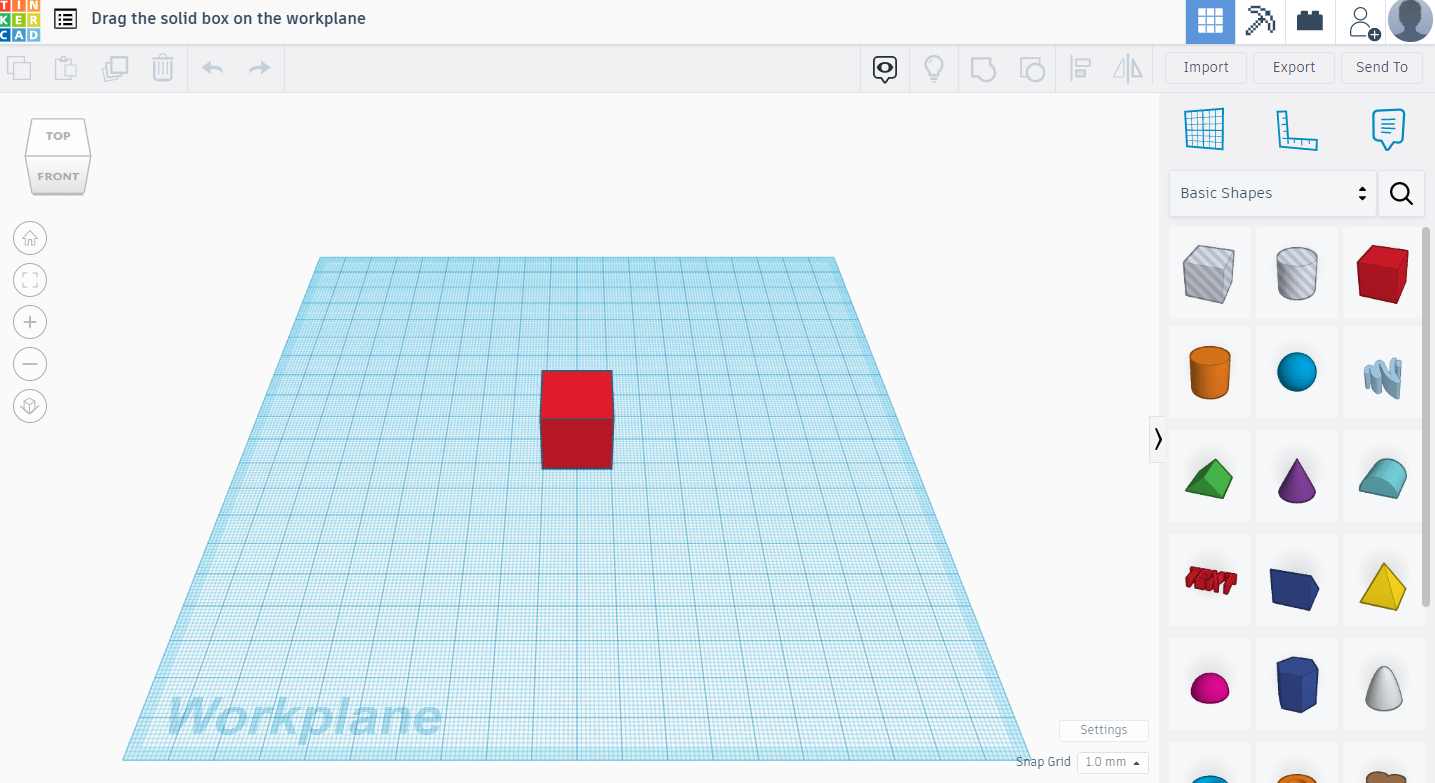Click the Home view icon
This screenshot has width=1435, height=783.
coord(30,238)
